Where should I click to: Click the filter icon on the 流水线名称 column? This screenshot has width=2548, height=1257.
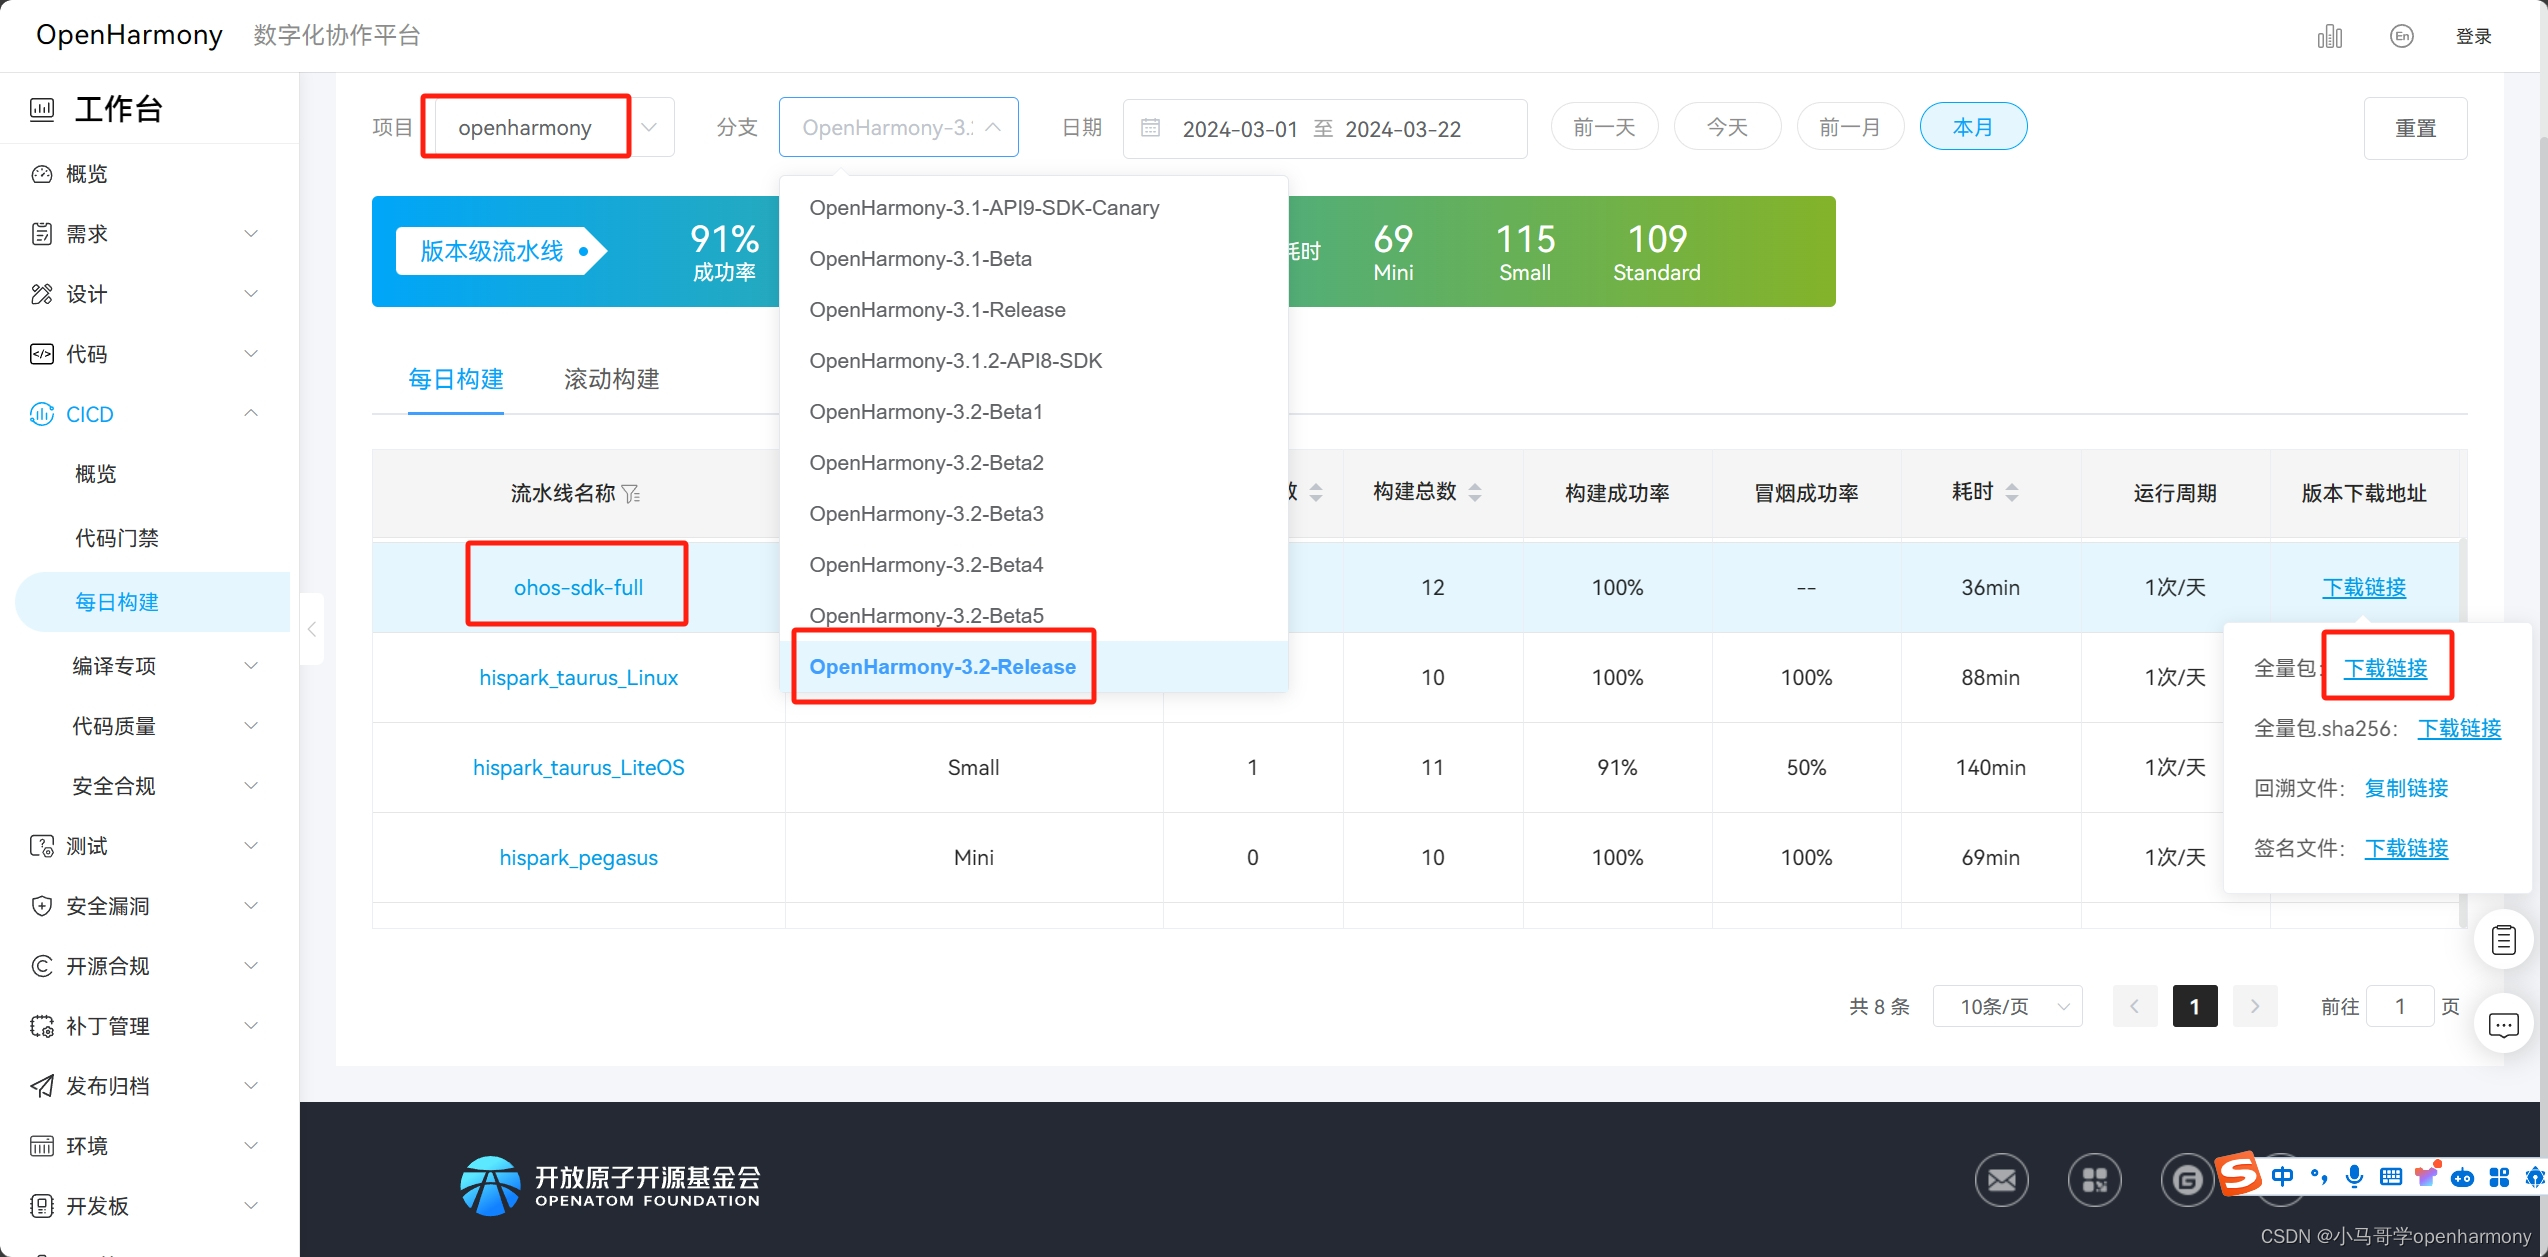click(632, 493)
